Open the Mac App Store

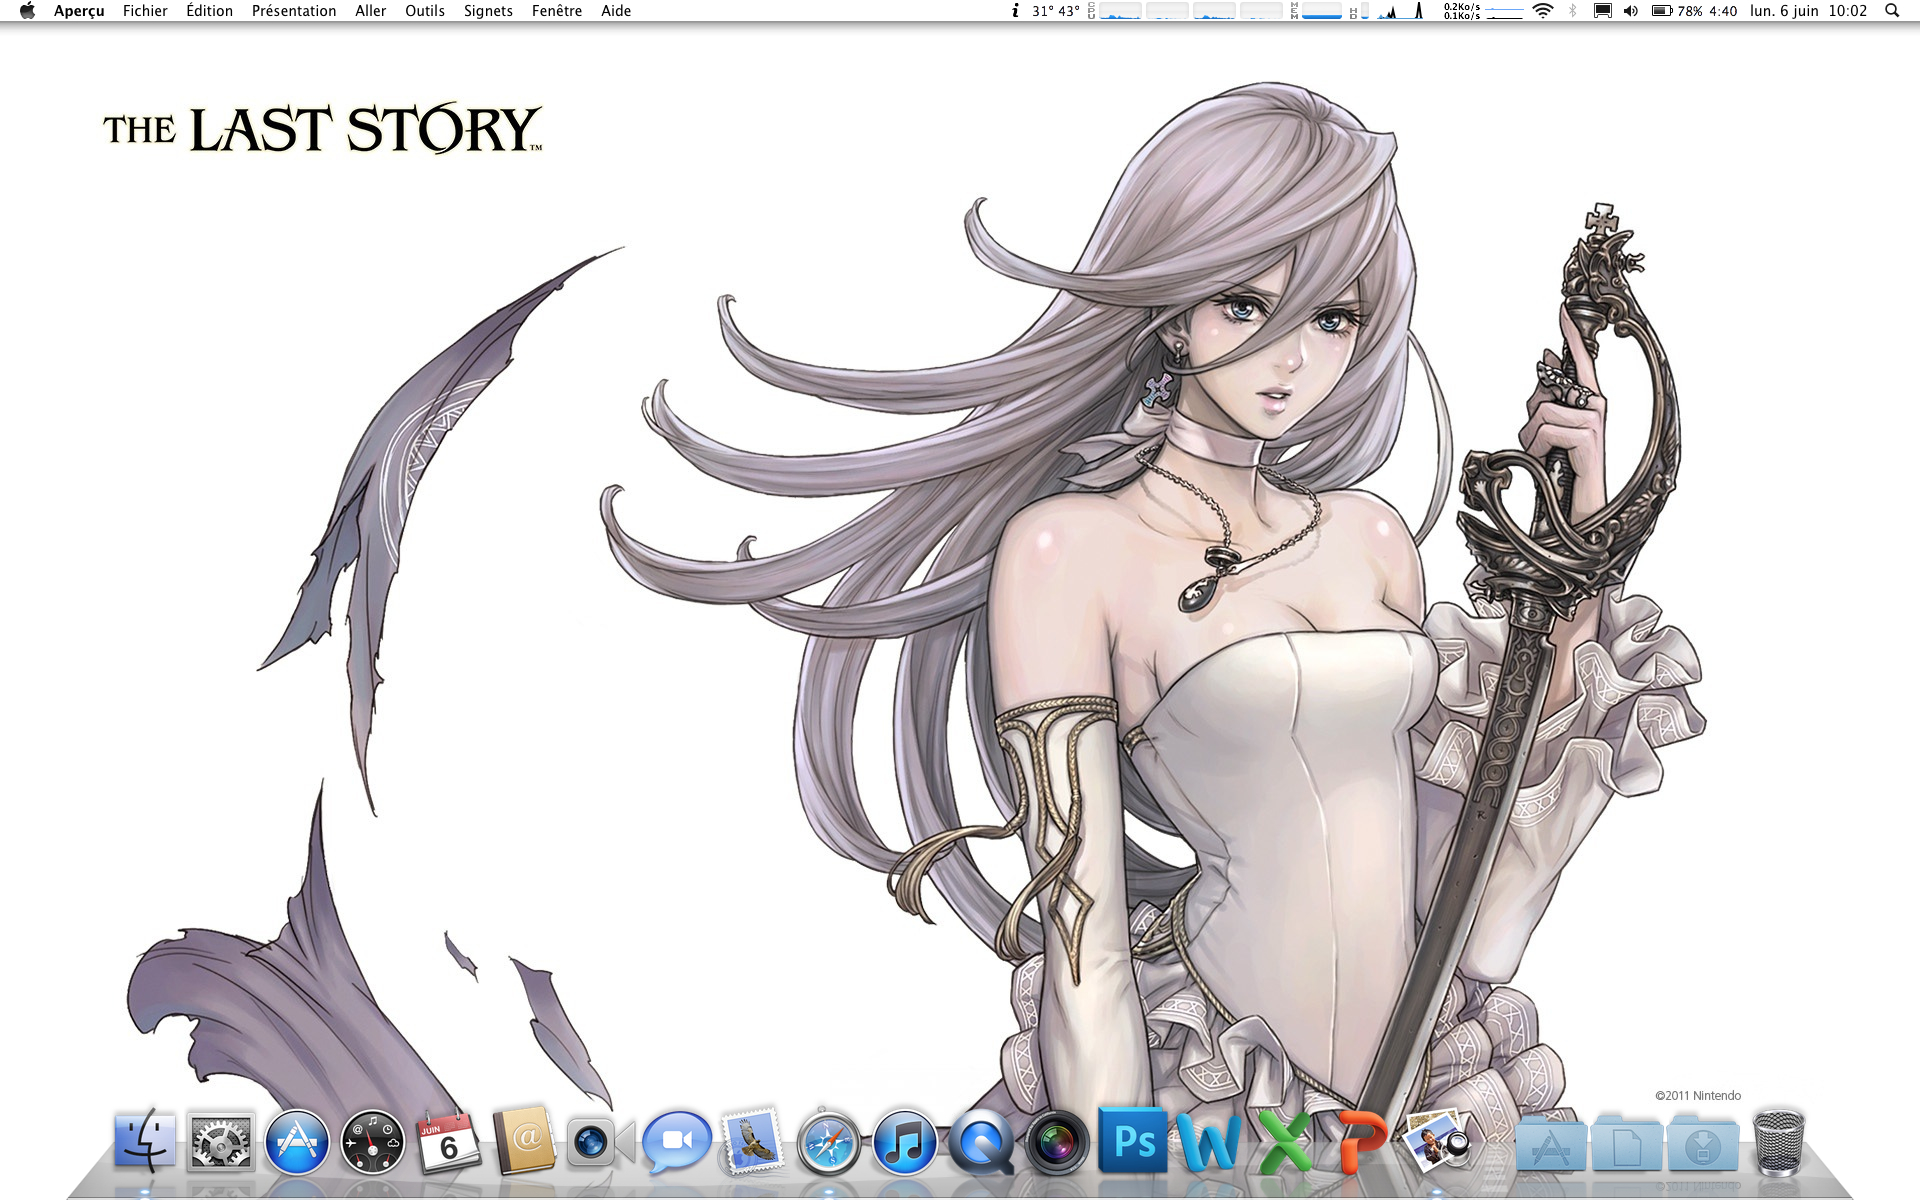297,1141
